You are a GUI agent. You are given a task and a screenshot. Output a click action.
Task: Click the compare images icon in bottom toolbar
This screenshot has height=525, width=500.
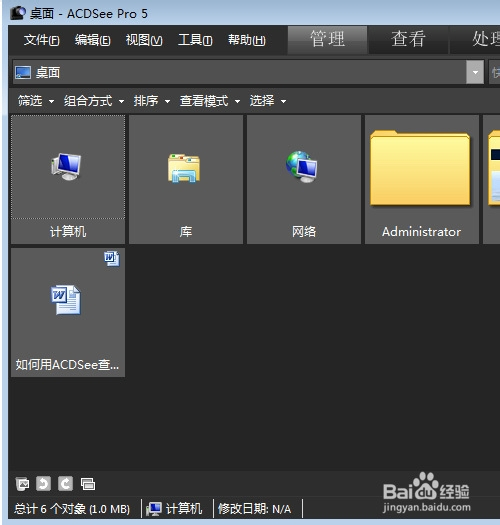point(88,484)
